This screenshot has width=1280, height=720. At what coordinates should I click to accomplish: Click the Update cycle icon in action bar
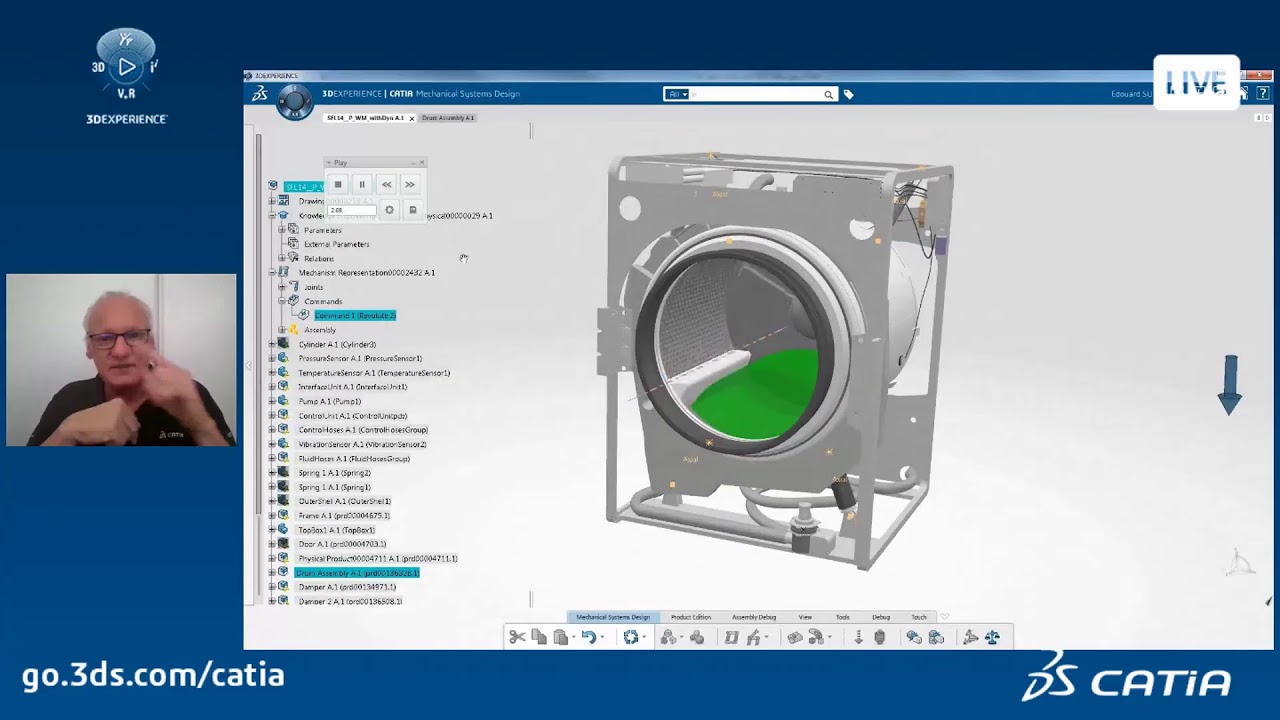pos(631,637)
